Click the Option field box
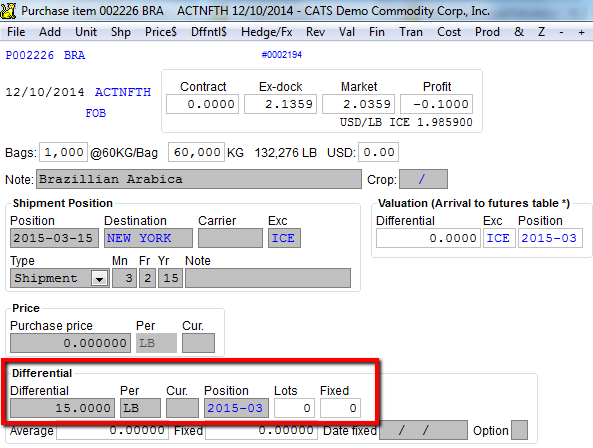Image resolution: width=593 pixels, height=448 pixels. (519, 430)
